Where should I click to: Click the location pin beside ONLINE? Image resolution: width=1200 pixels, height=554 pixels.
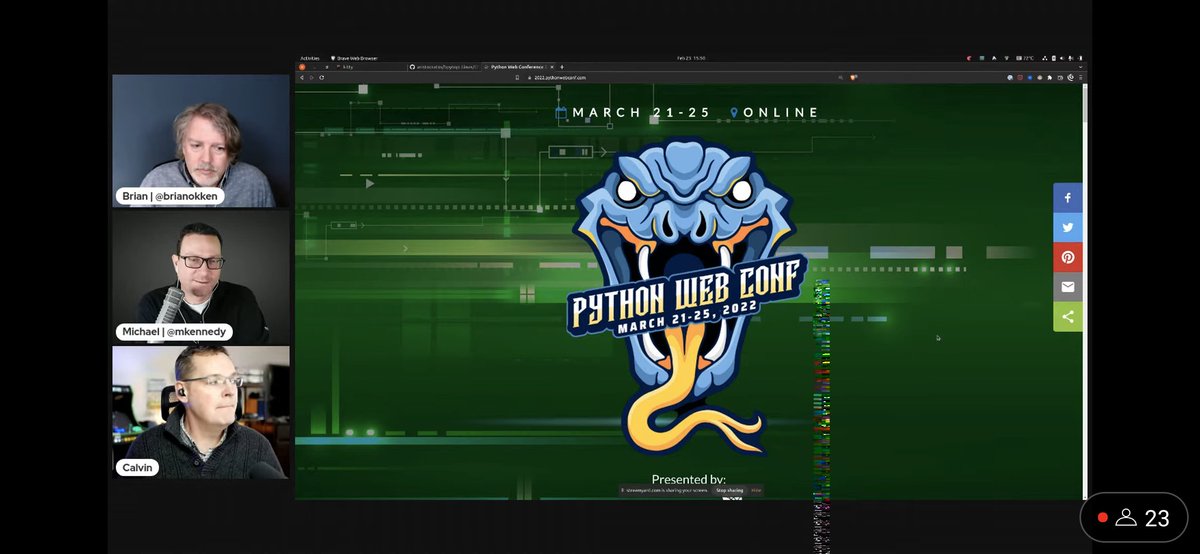[x=735, y=113]
